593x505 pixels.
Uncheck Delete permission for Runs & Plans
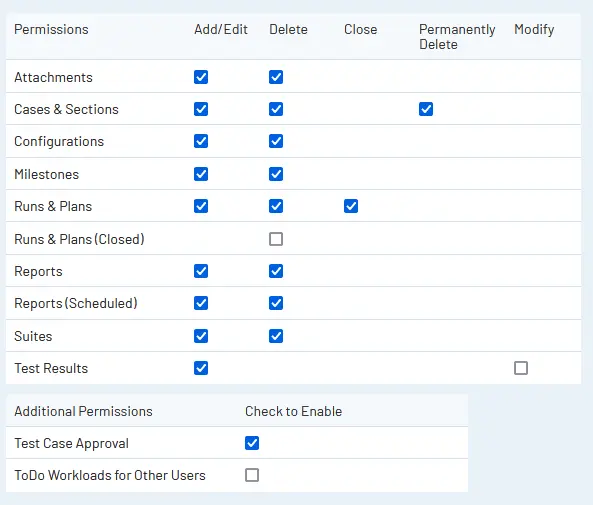pyautogui.click(x=276, y=206)
